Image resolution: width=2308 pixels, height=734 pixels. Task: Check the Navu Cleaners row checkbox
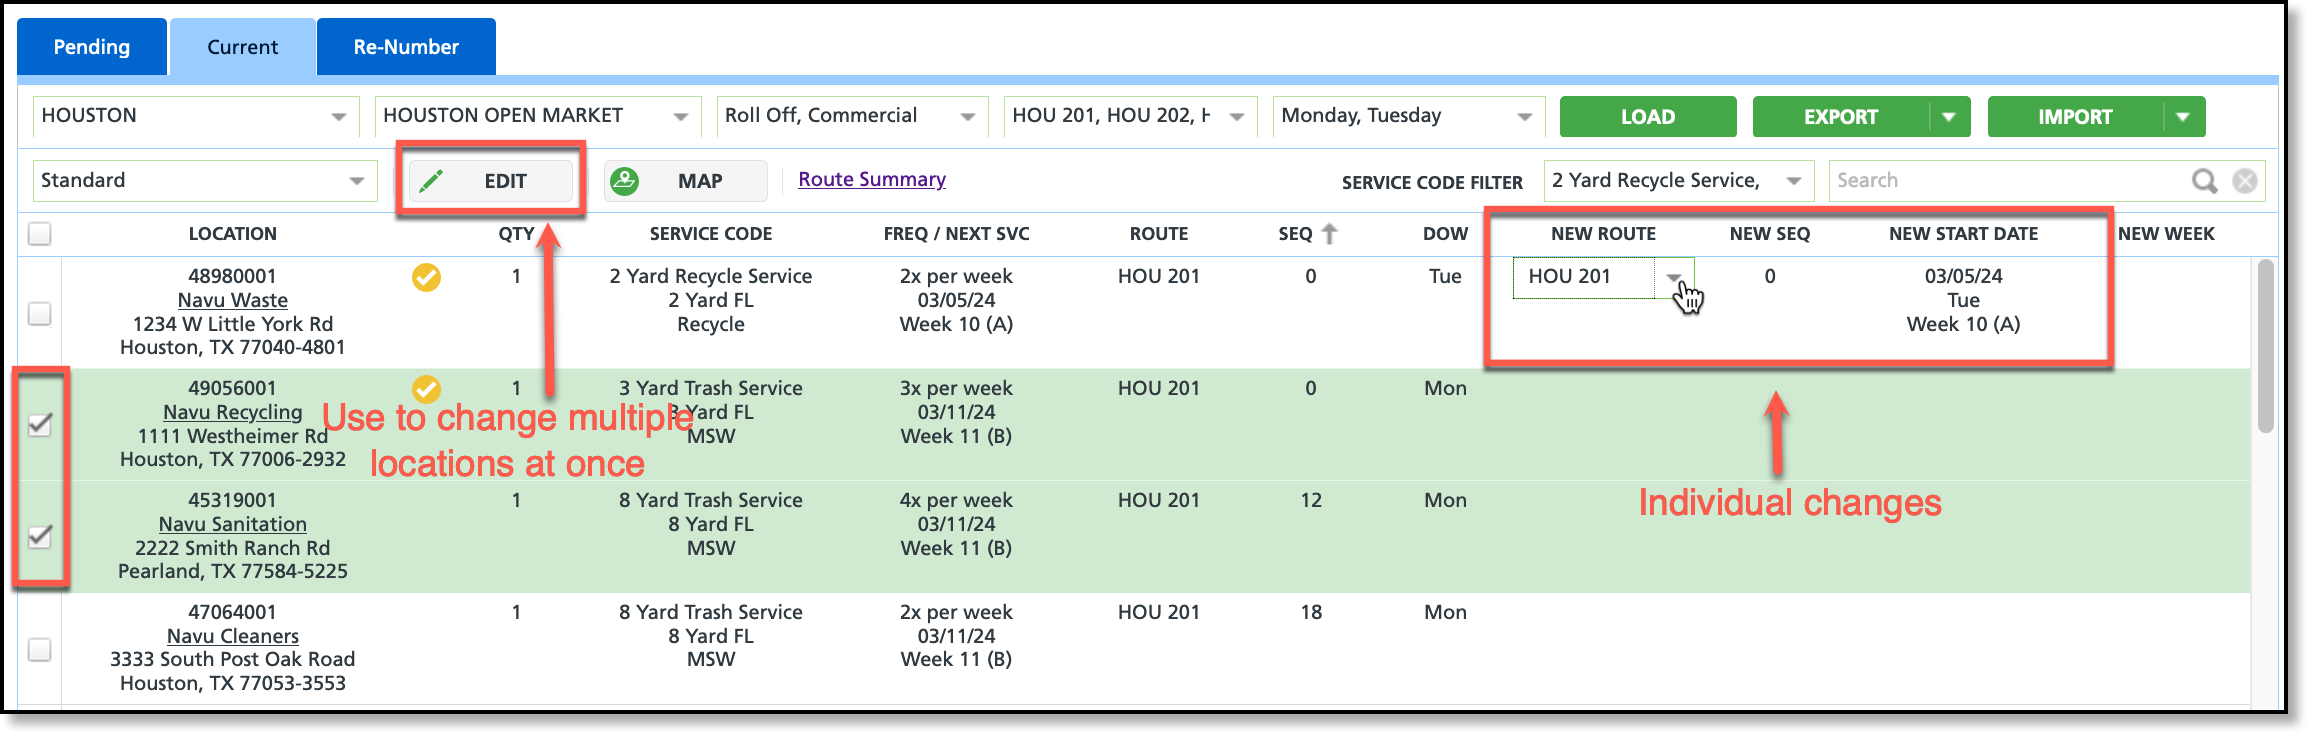point(40,649)
